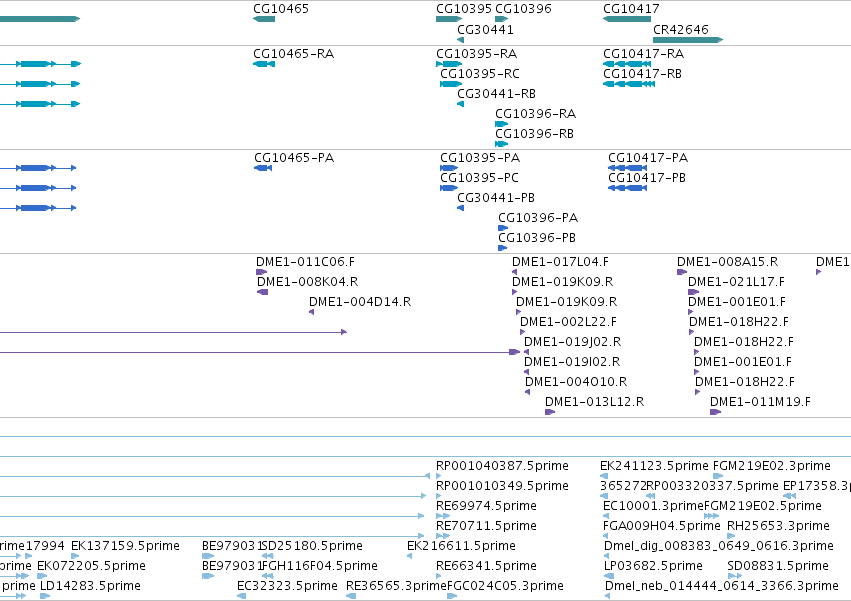Open EST EC10001.3prime
Image resolution: width=851 pixels, height=601 pixels.
click(653, 507)
